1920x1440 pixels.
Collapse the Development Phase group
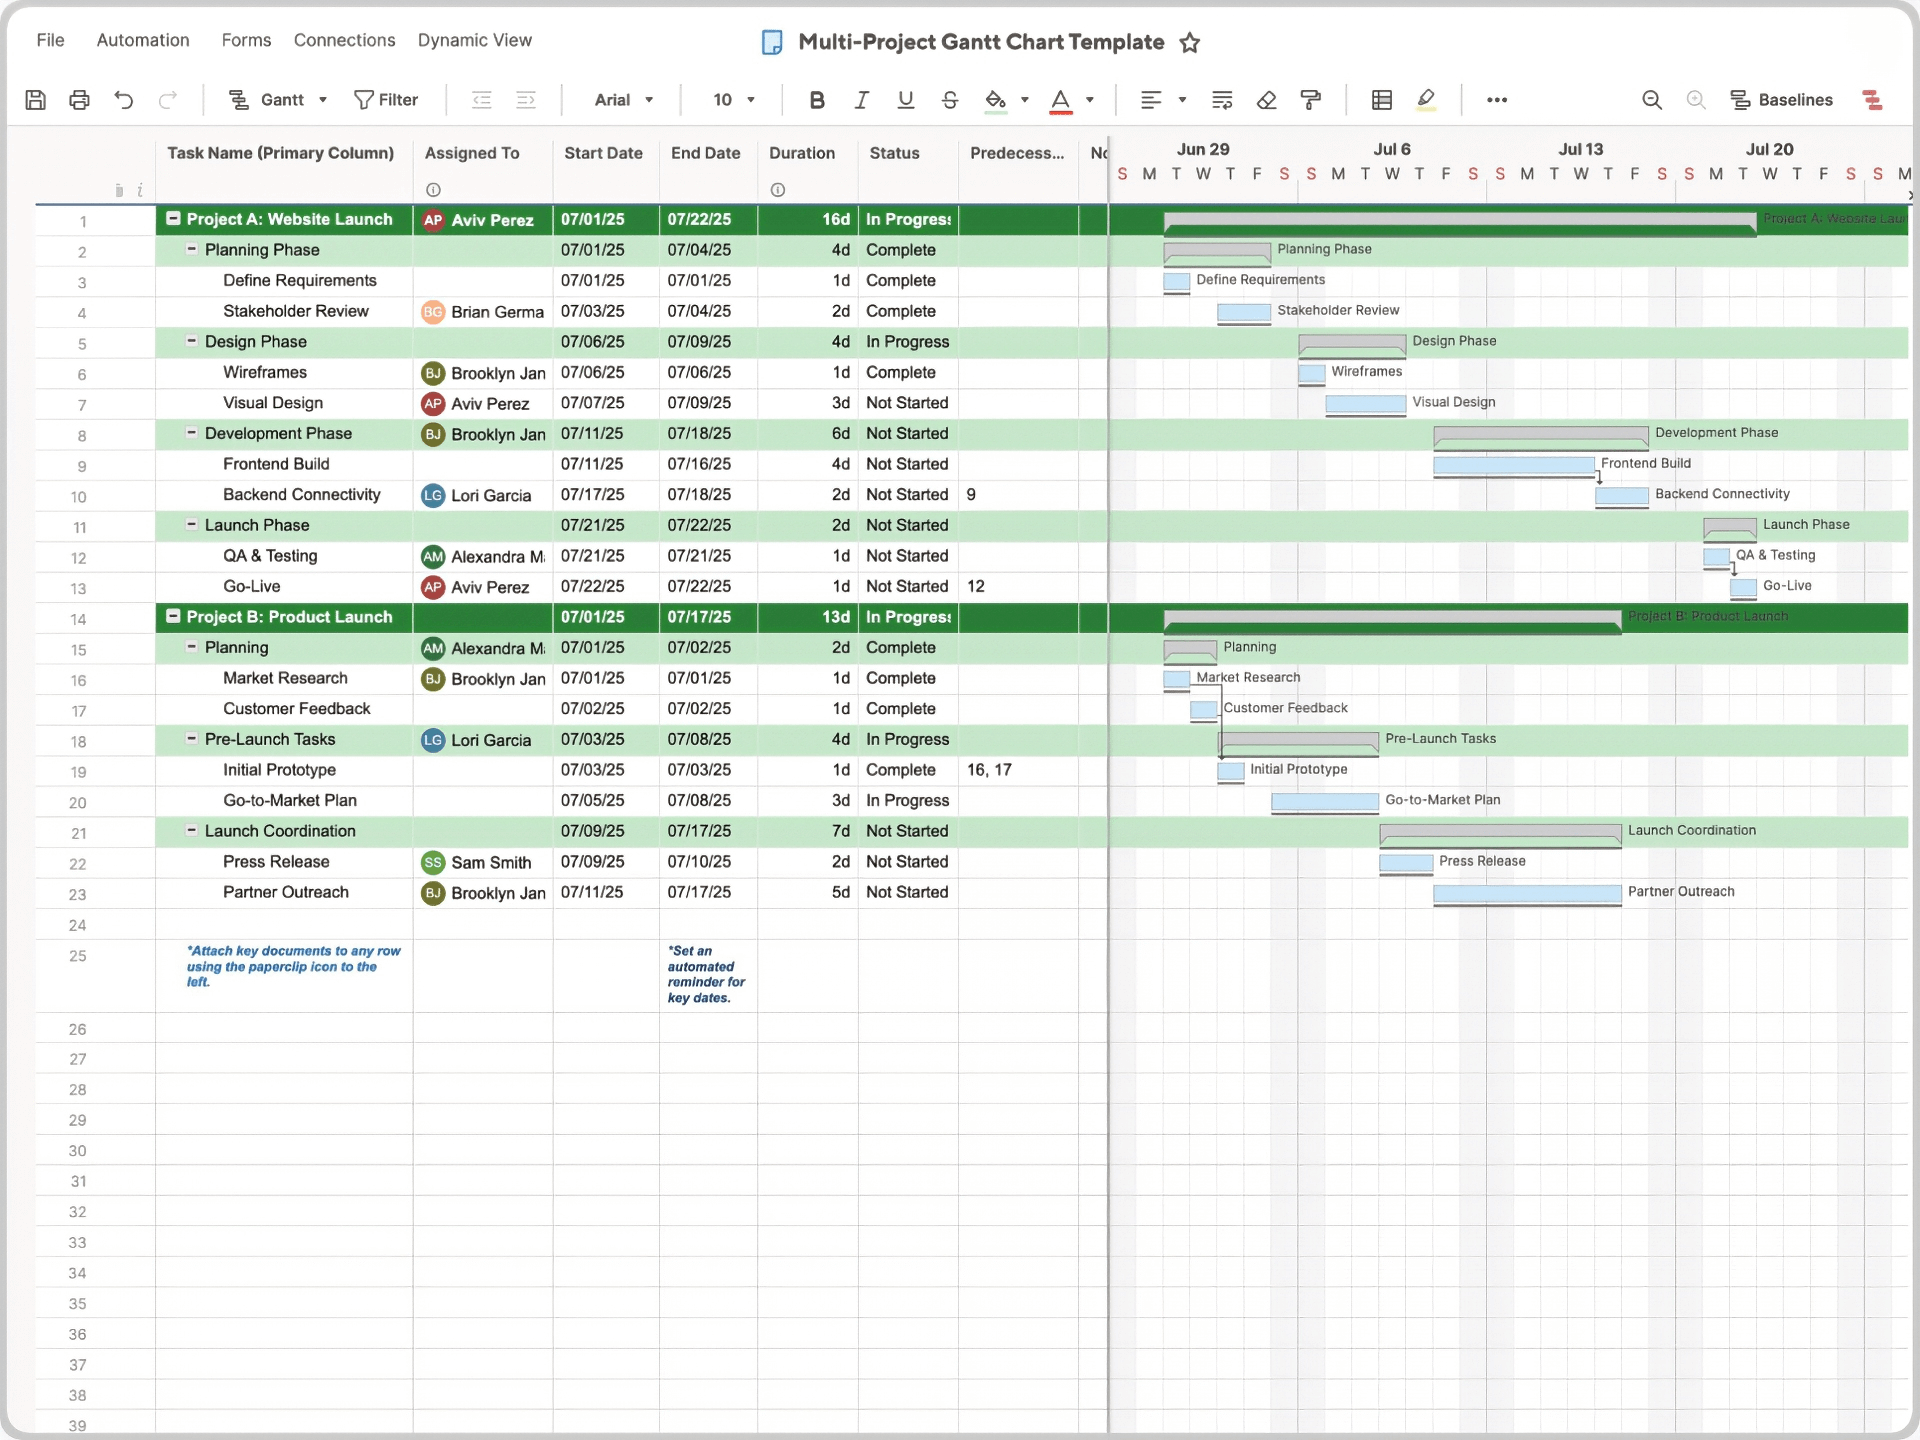(x=191, y=433)
